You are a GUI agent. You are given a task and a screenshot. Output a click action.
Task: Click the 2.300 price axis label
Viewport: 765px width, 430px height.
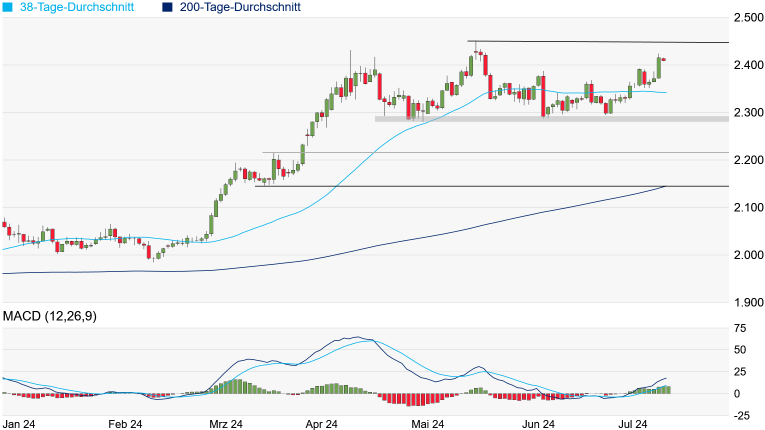coord(748,112)
